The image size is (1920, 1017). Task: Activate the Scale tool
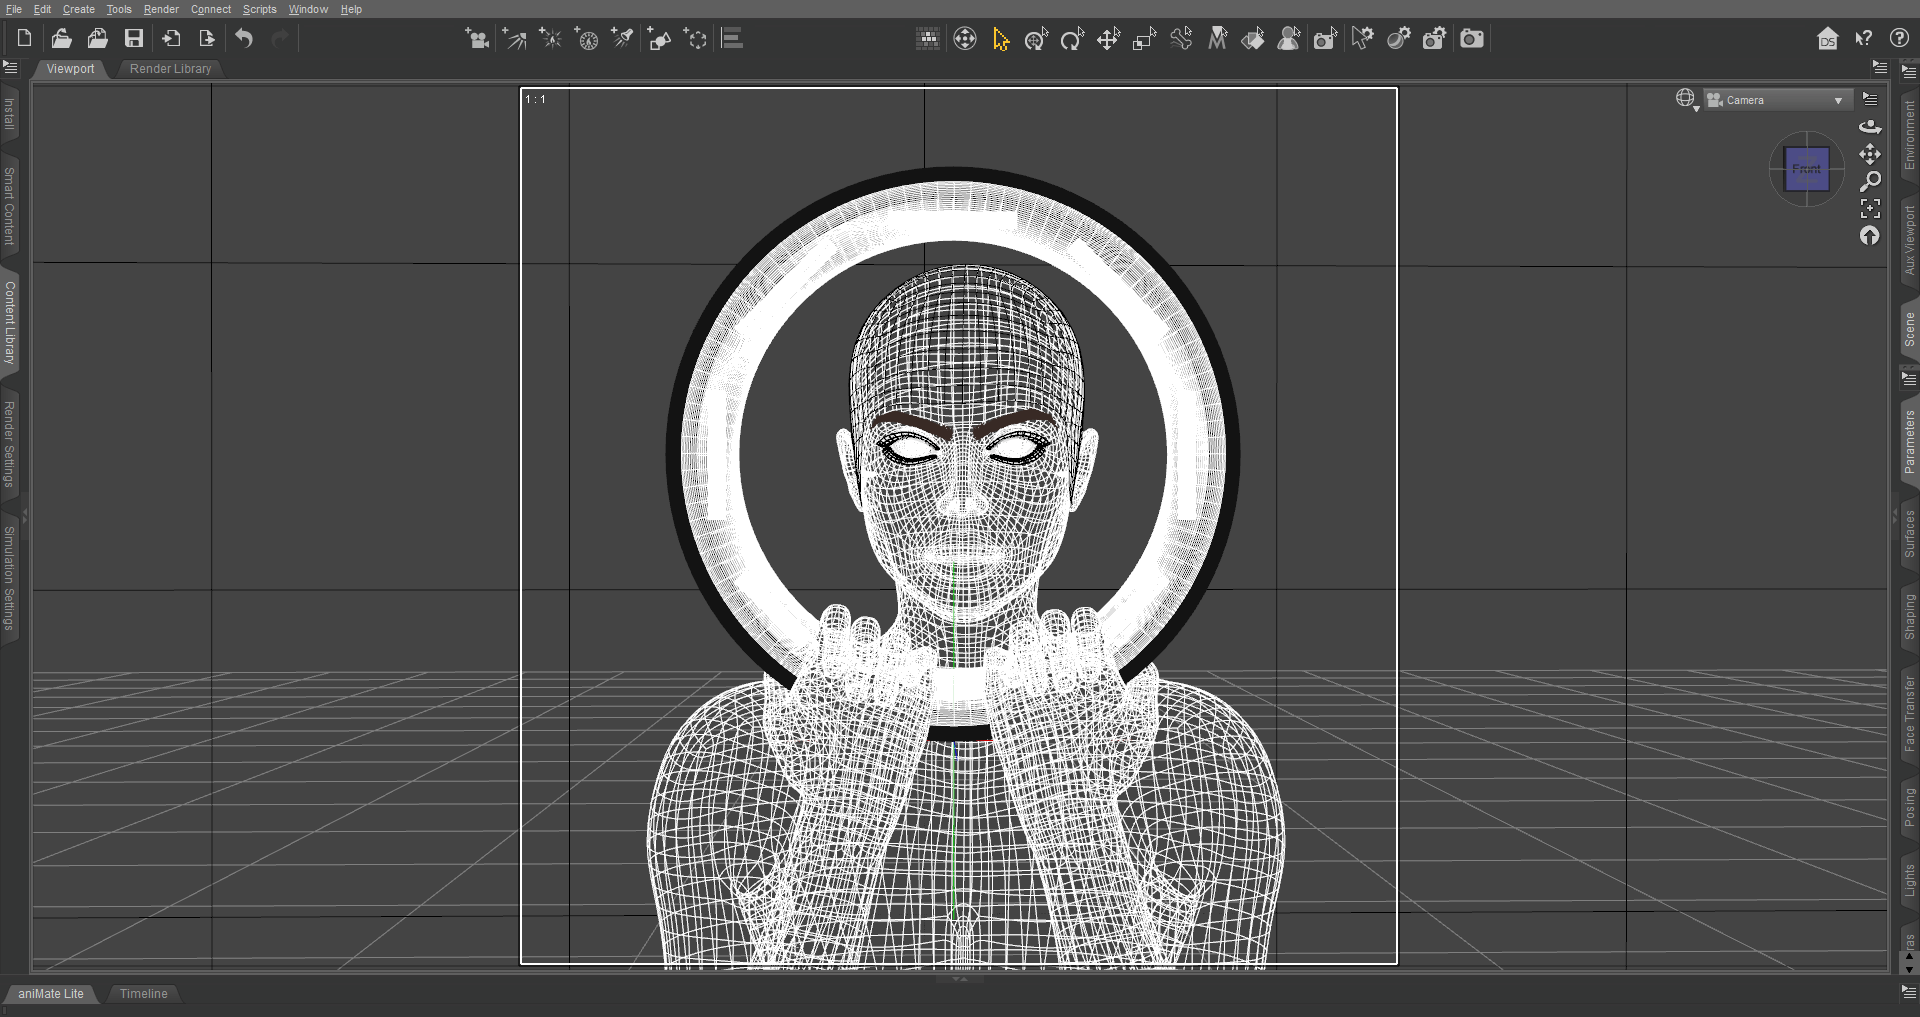pyautogui.click(x=1145, y=39)
